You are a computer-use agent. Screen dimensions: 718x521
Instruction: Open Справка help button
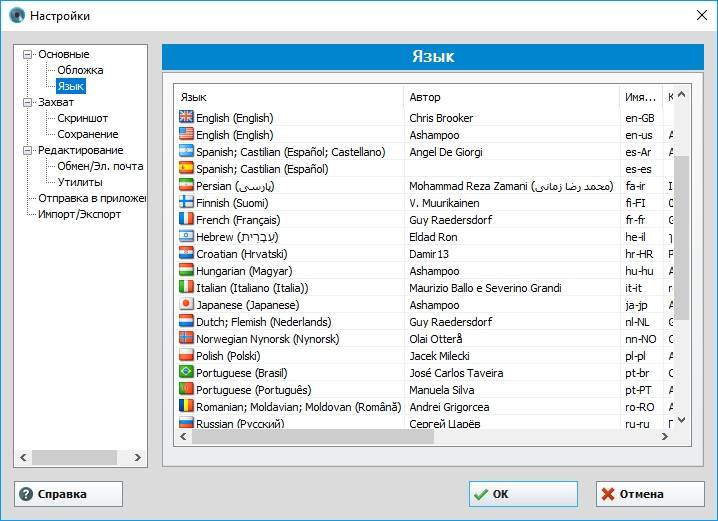tap(68, 494)
